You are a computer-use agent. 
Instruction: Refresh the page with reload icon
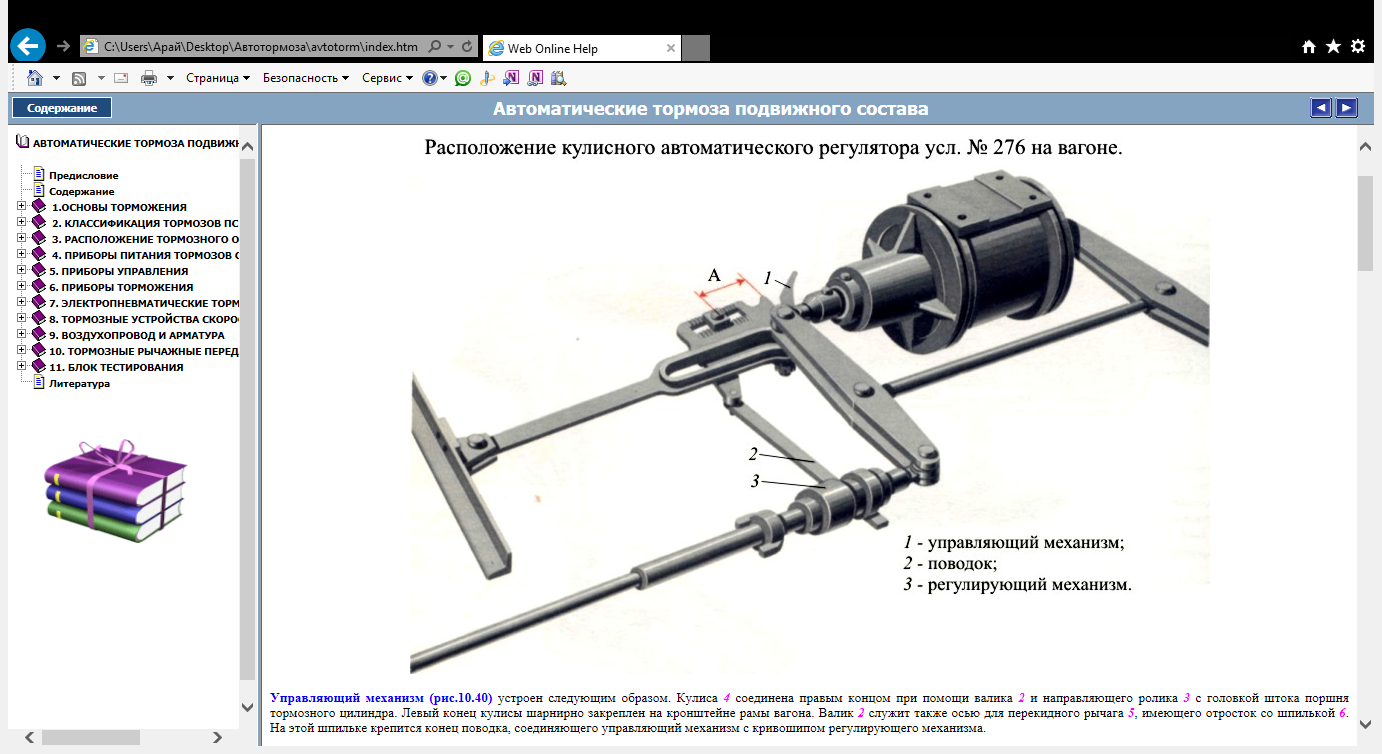pyautogui.click(x=467, y=47)
